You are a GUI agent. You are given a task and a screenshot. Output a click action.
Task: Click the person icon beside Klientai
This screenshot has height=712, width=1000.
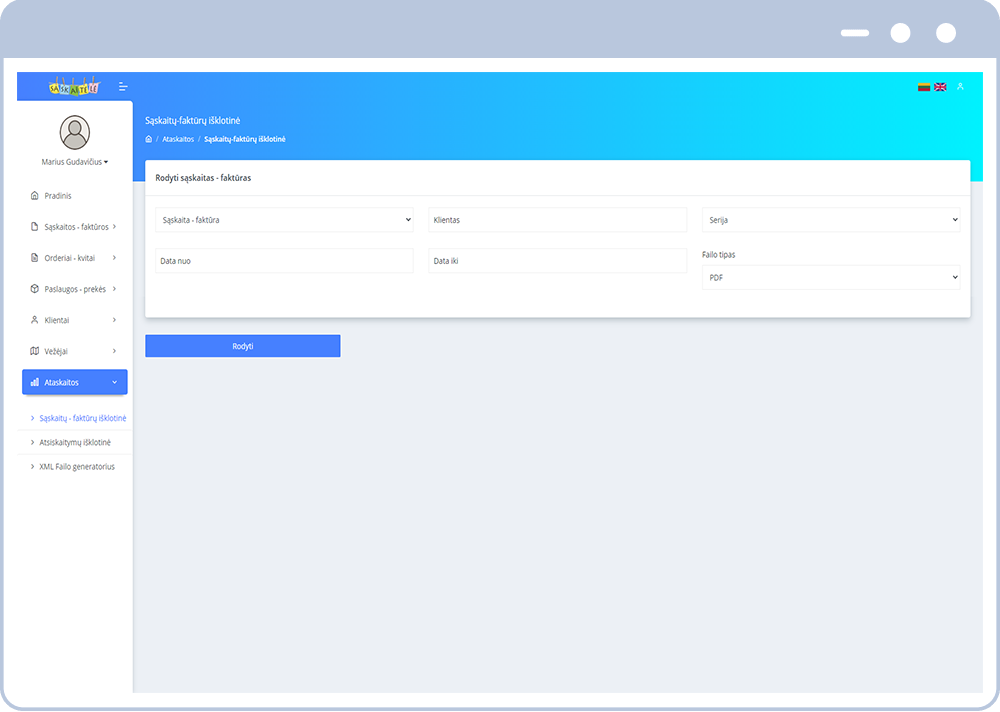click(x=34, y=320)
